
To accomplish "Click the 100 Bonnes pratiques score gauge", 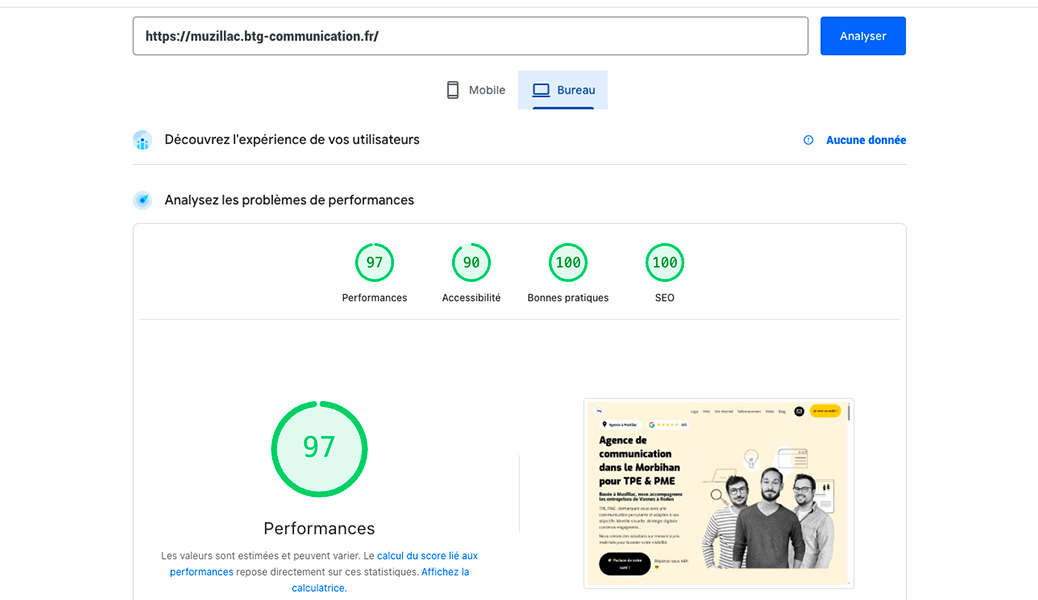I will click(567, 262).
